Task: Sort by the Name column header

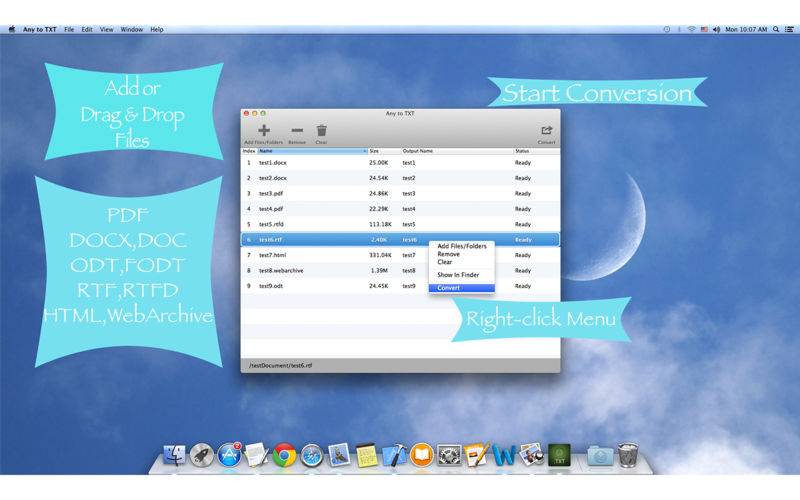Action: pyautogui.click(x=312, y=151)
